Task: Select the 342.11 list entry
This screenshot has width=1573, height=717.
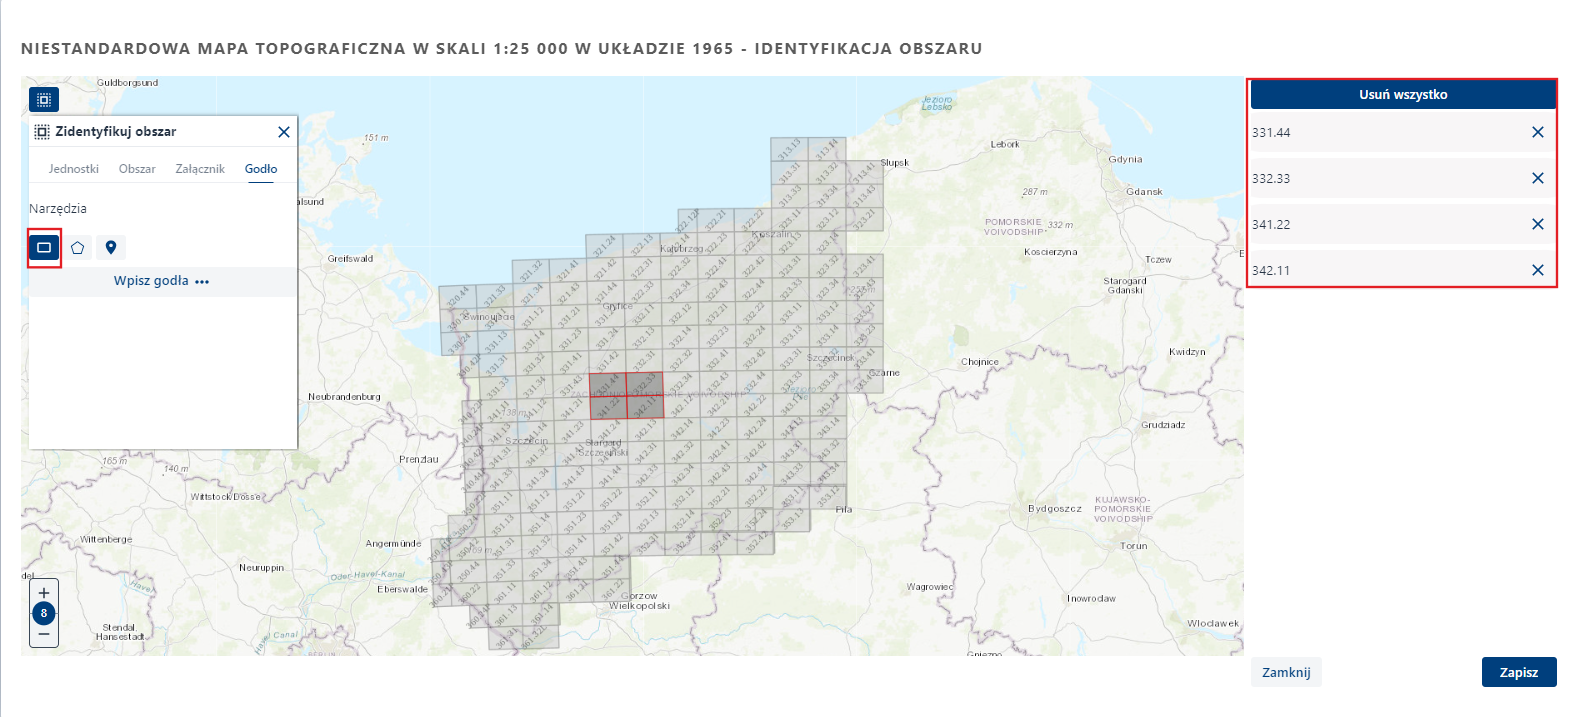Action: tap(1403, 270)
